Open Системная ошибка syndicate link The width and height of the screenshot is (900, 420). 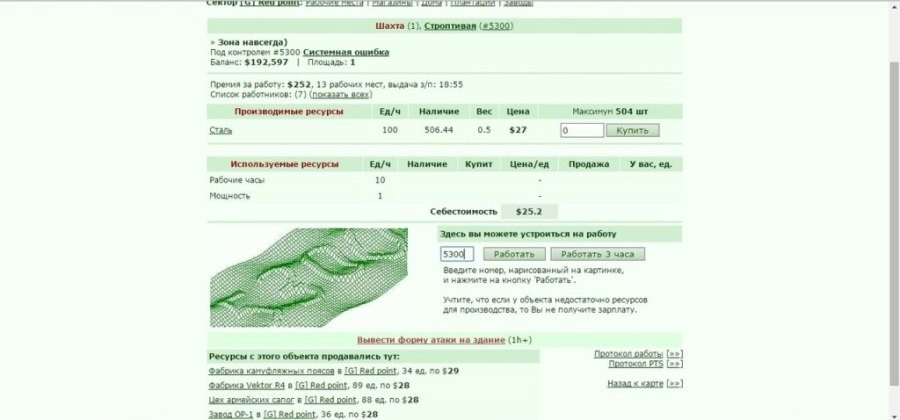pyautogui.click(x=346, y=52)
